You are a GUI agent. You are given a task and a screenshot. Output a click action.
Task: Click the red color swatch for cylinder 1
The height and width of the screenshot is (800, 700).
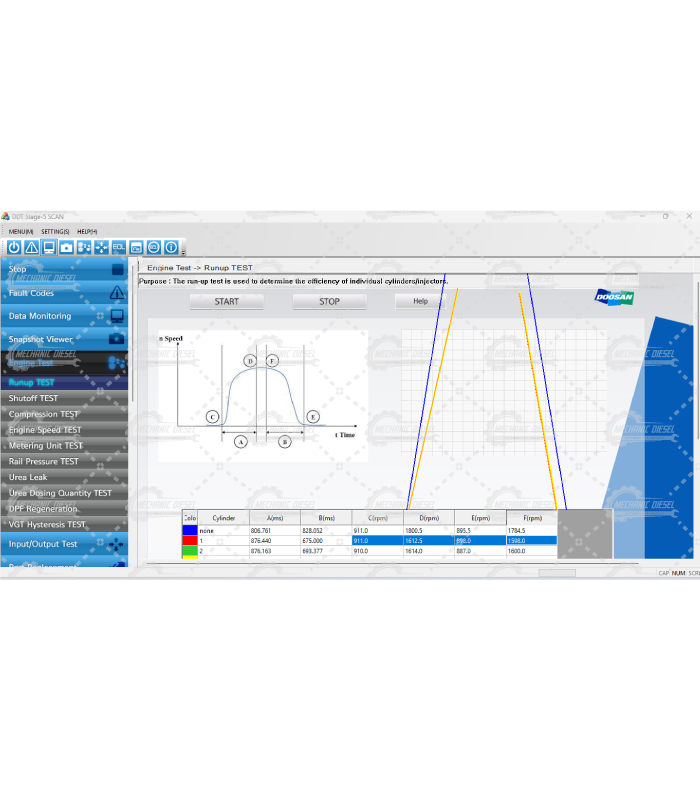tap(189, 540)
